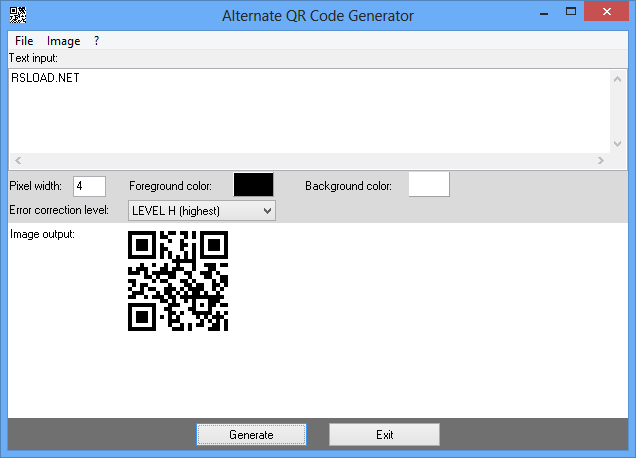Click the RSLOAD.NET text in input
Viewport: 636px width, 458px height.
click(45, 78)
